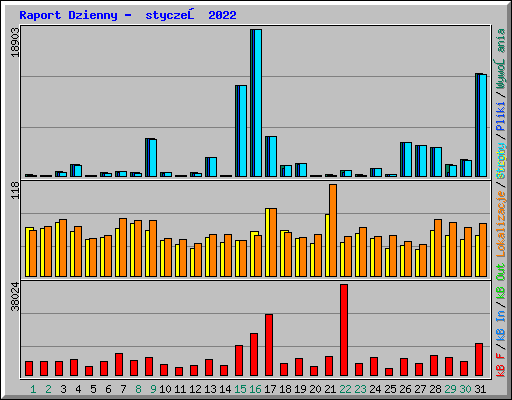Viewport: 512px width, 400px height.
Task: Click the day 2 label on the x-axis
Action: (48, 389)
